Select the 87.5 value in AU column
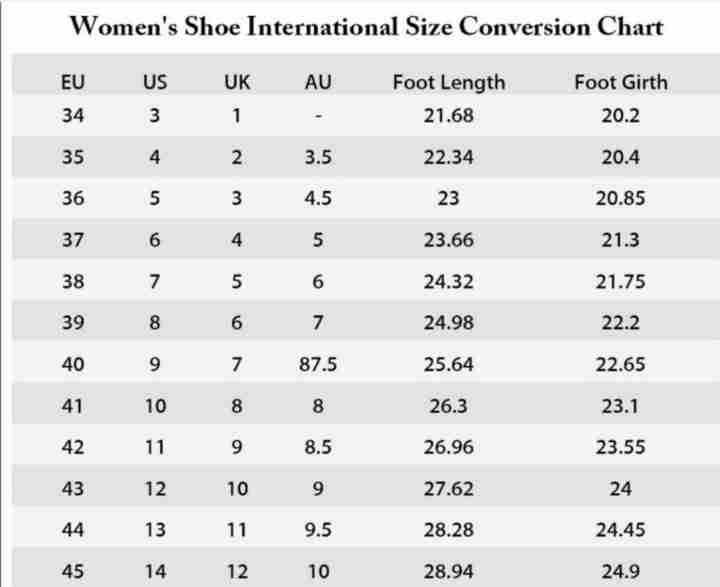 point(318,365)
